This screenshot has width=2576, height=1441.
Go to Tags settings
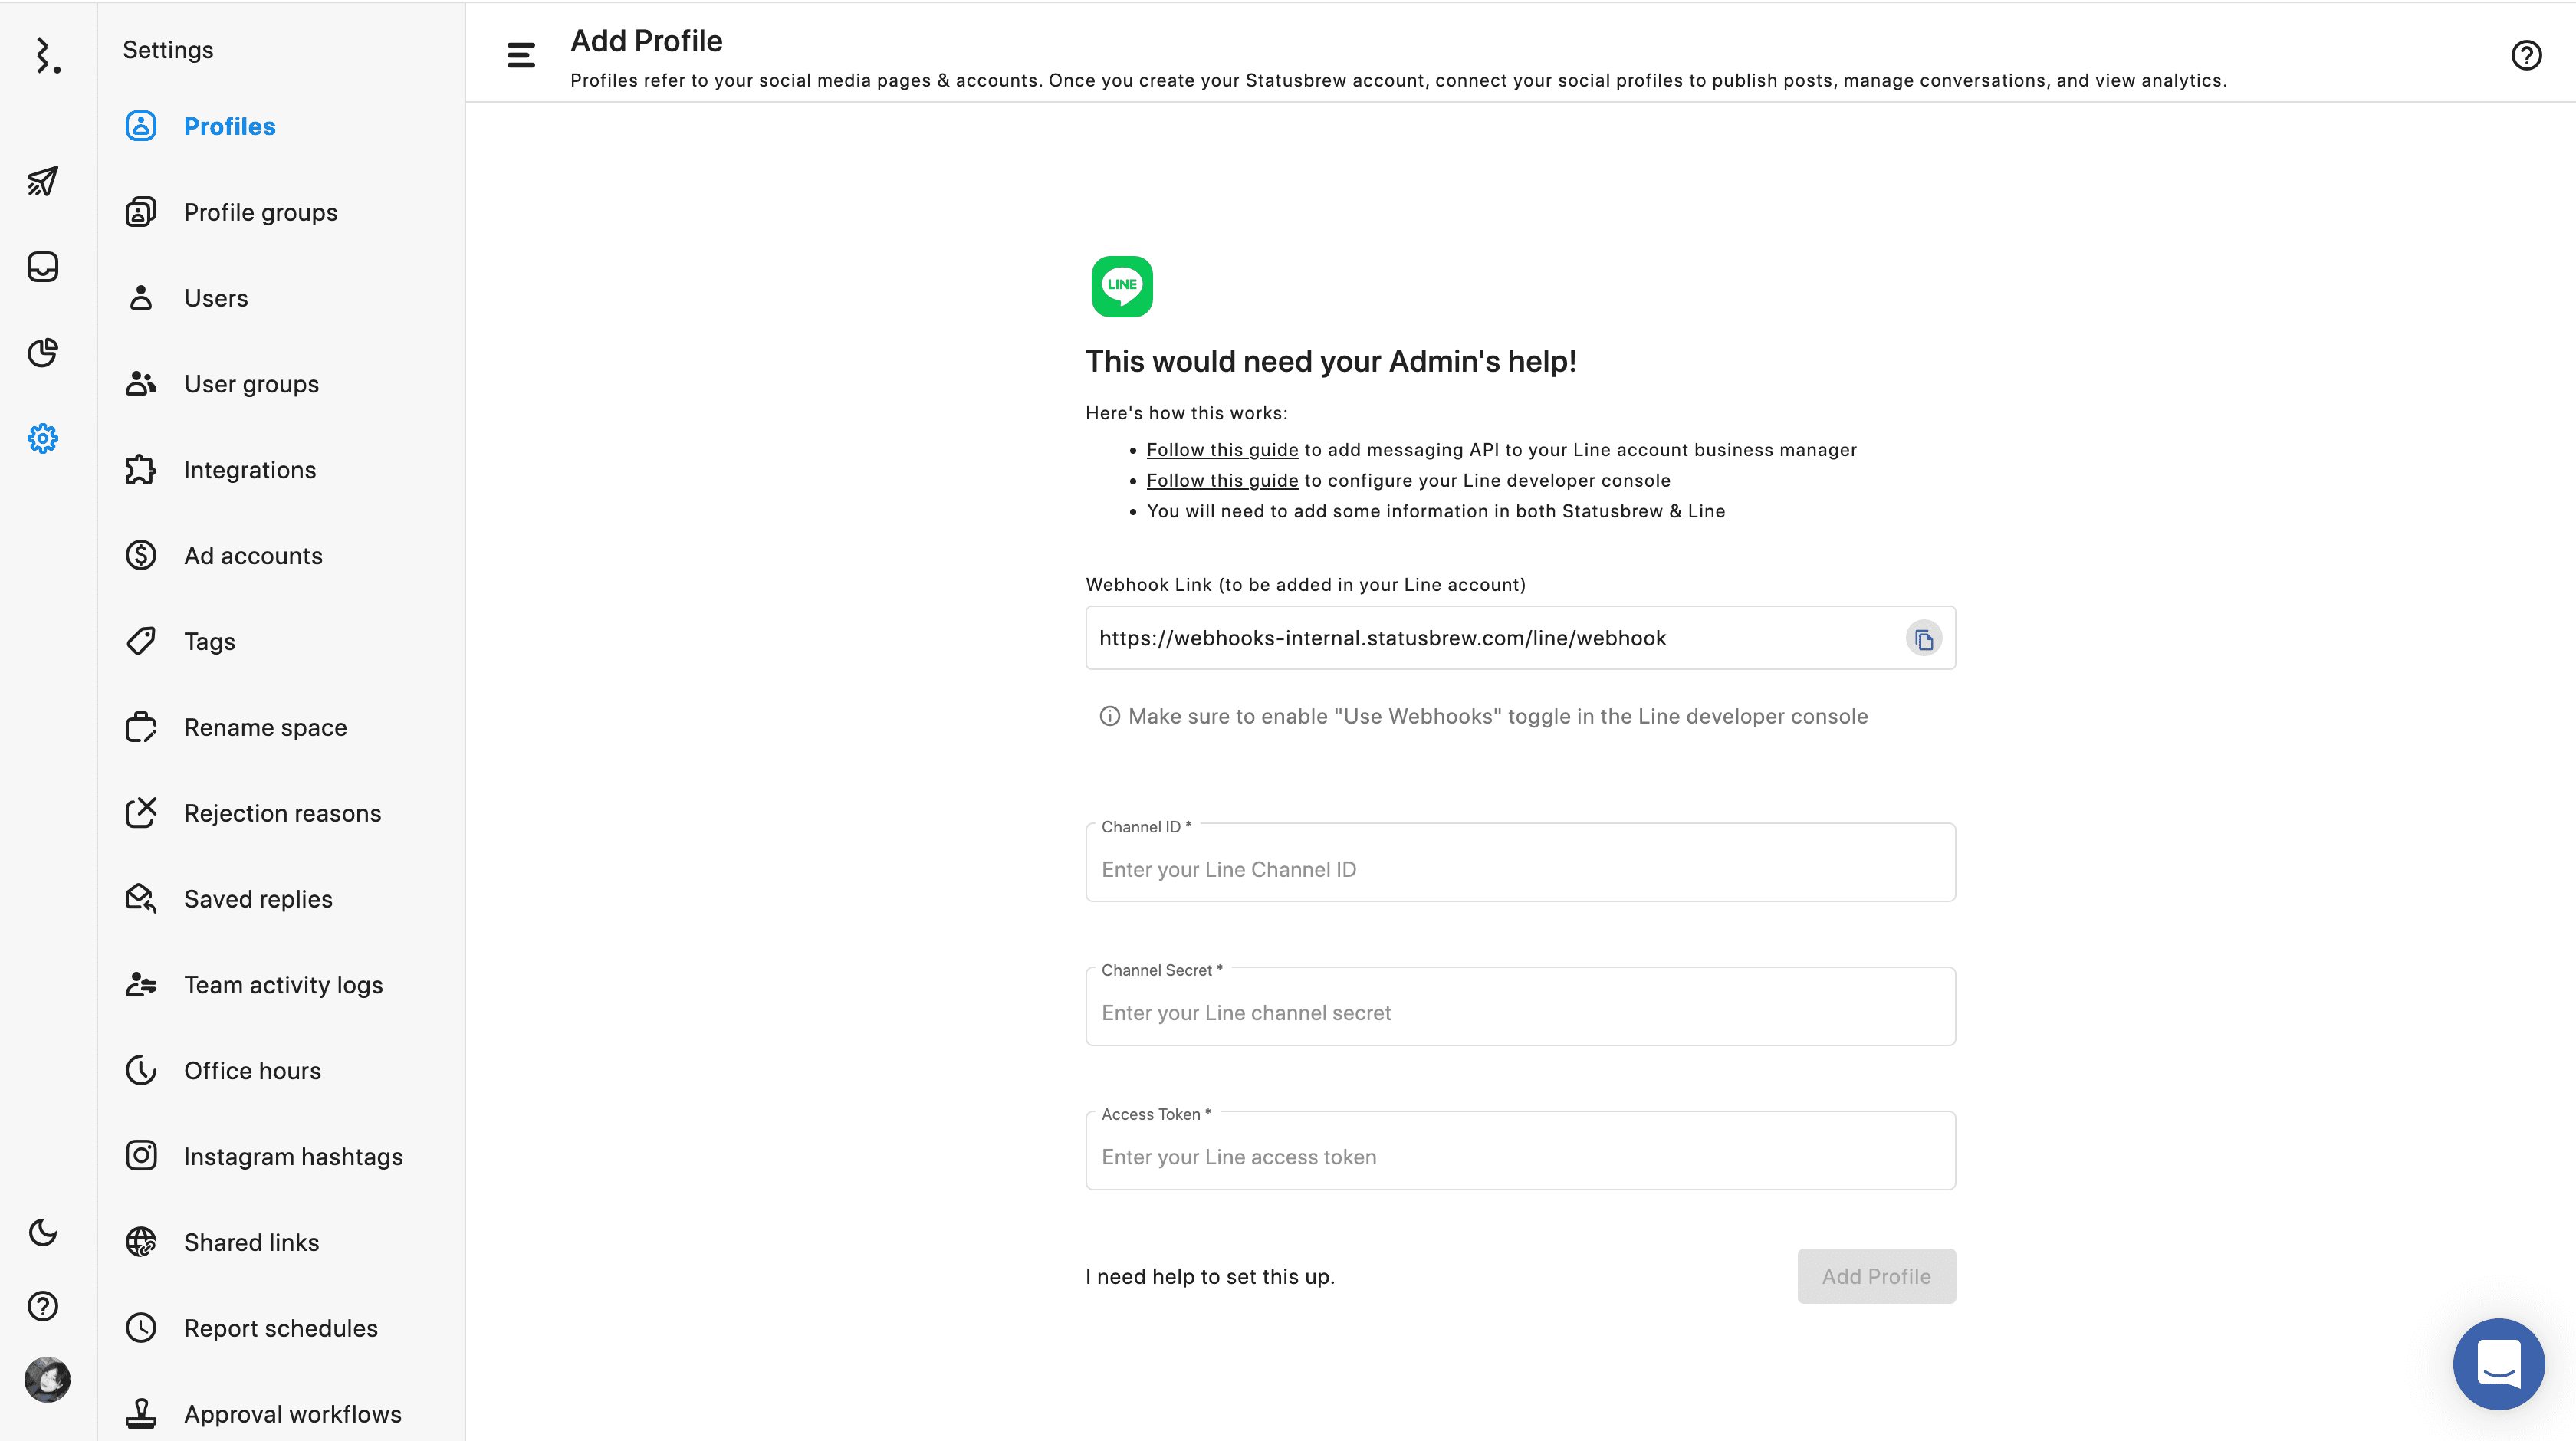(x=209, y=642)
